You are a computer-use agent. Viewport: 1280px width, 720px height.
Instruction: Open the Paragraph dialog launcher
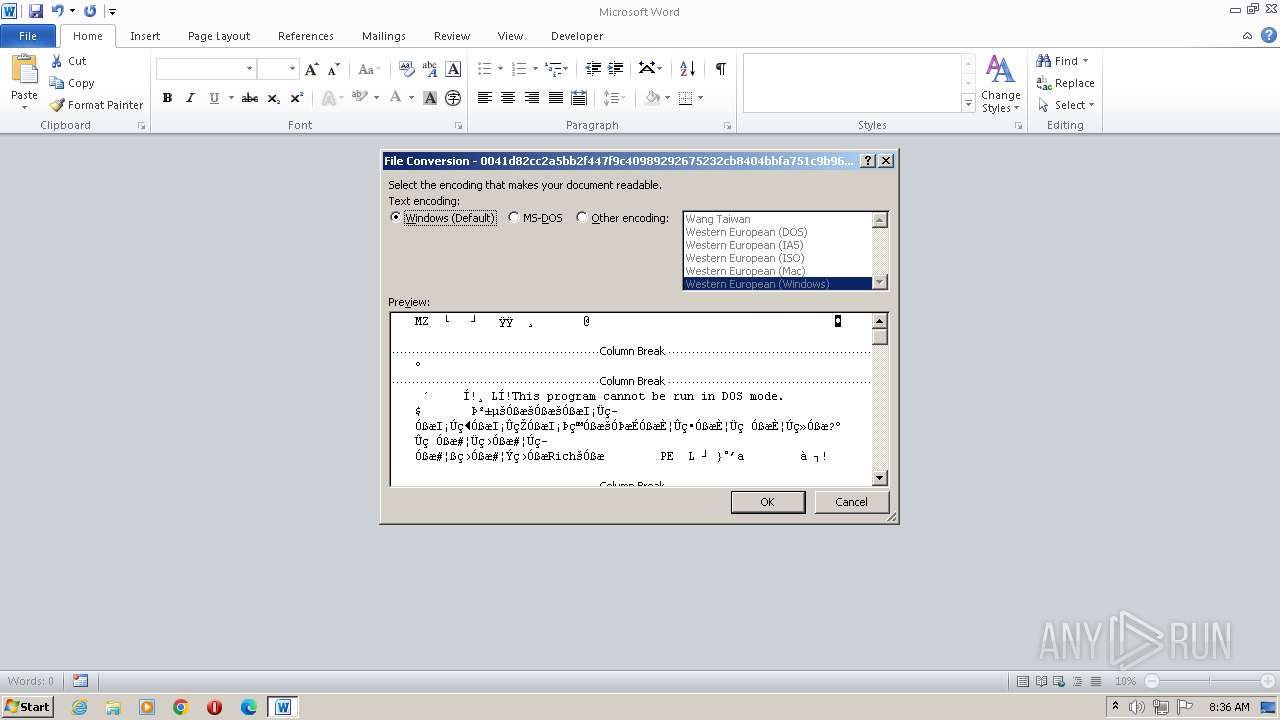pyautogui.click(x=727, y=126)
